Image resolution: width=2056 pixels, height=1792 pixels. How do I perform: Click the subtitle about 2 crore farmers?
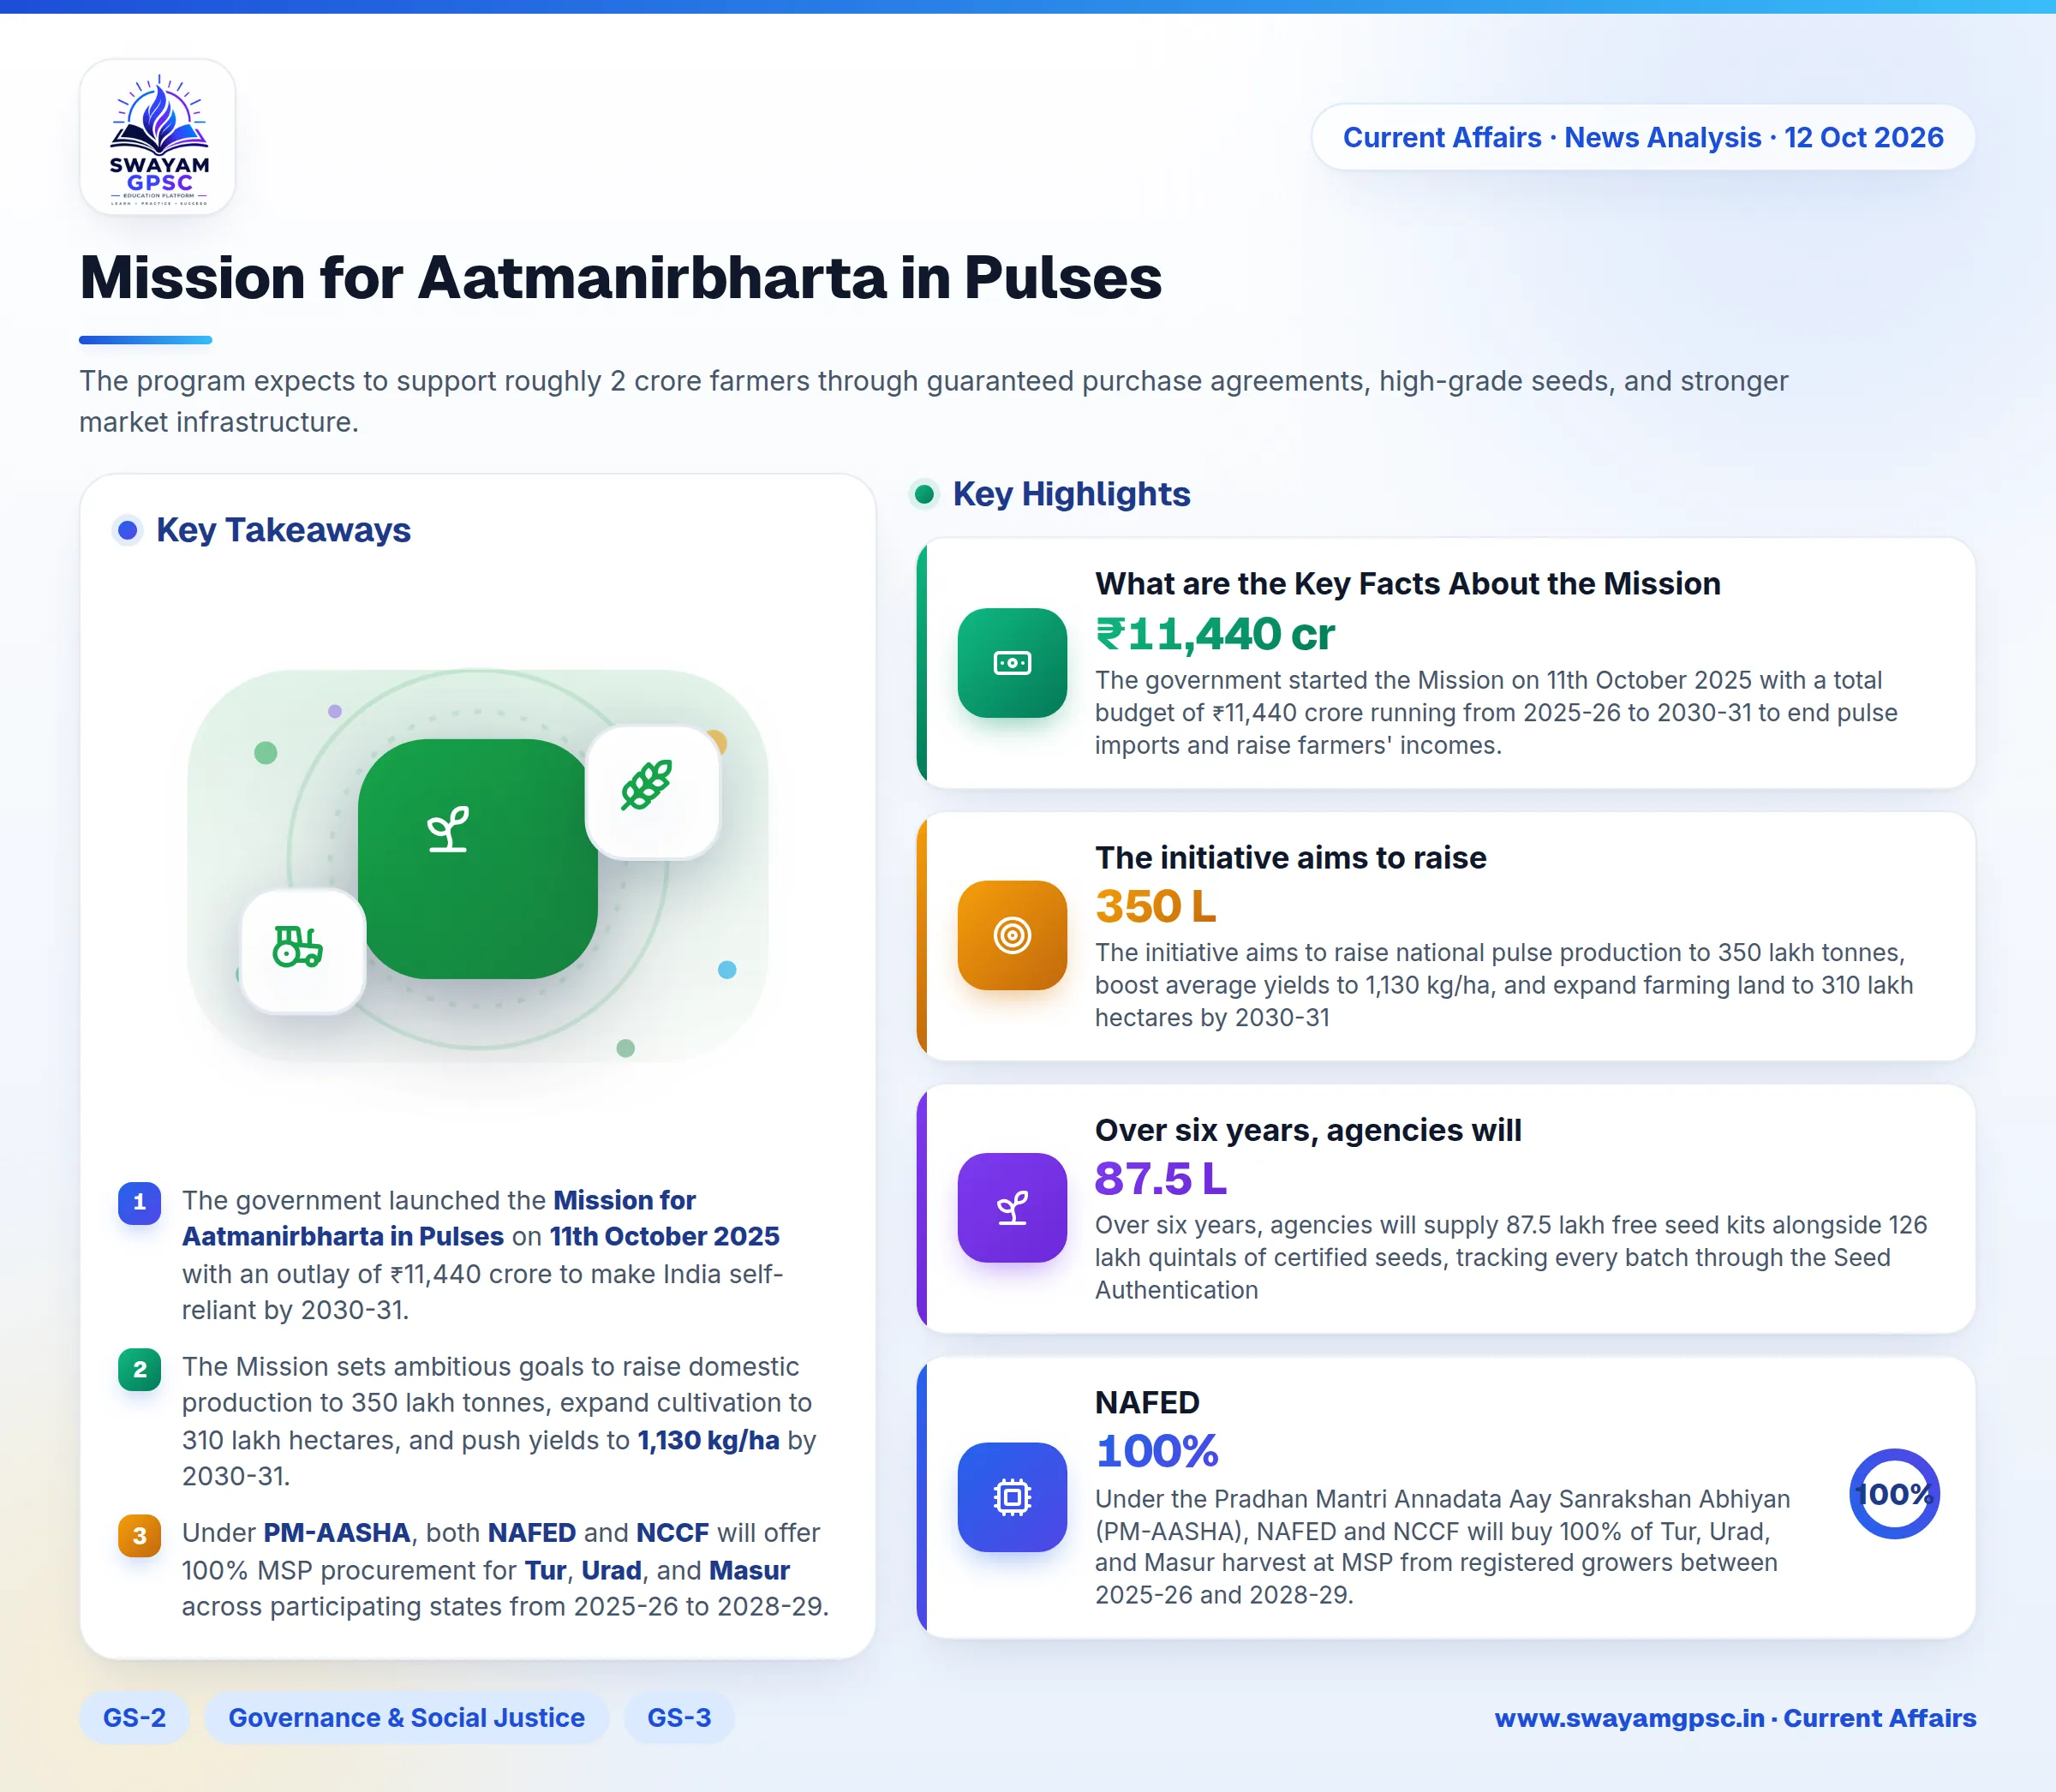pos(933,401)
